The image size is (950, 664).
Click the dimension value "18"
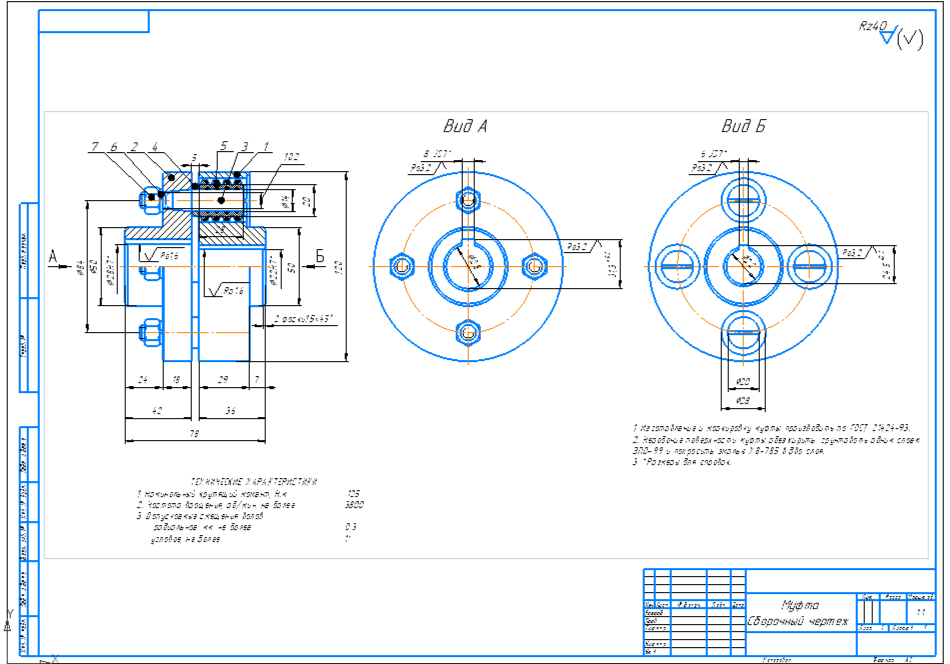click(176, 380)
